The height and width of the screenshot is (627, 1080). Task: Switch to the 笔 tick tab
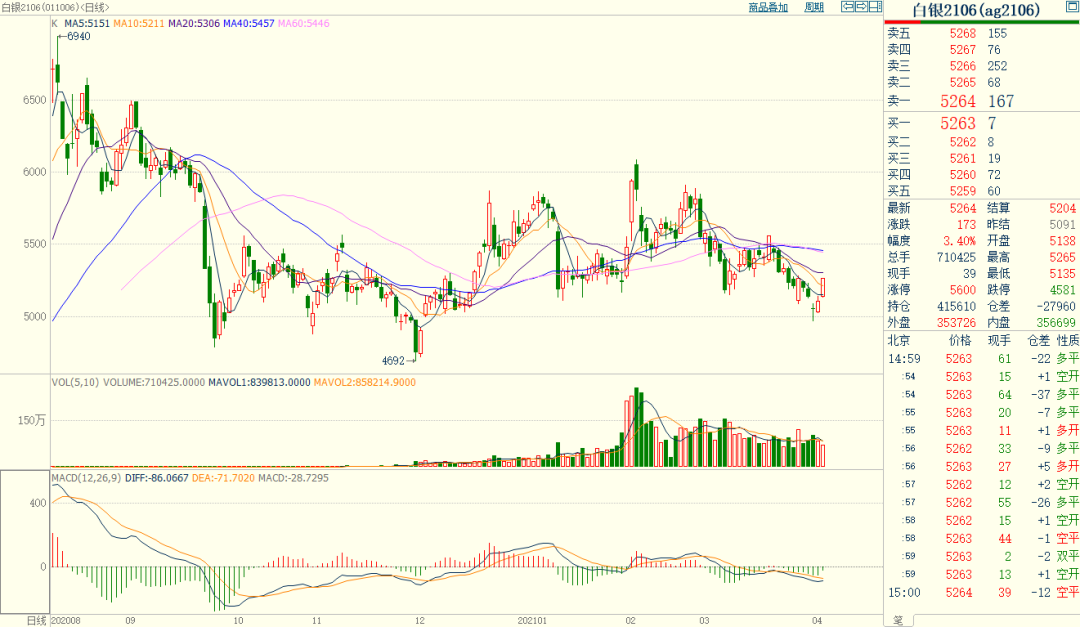tap(898, 621)
